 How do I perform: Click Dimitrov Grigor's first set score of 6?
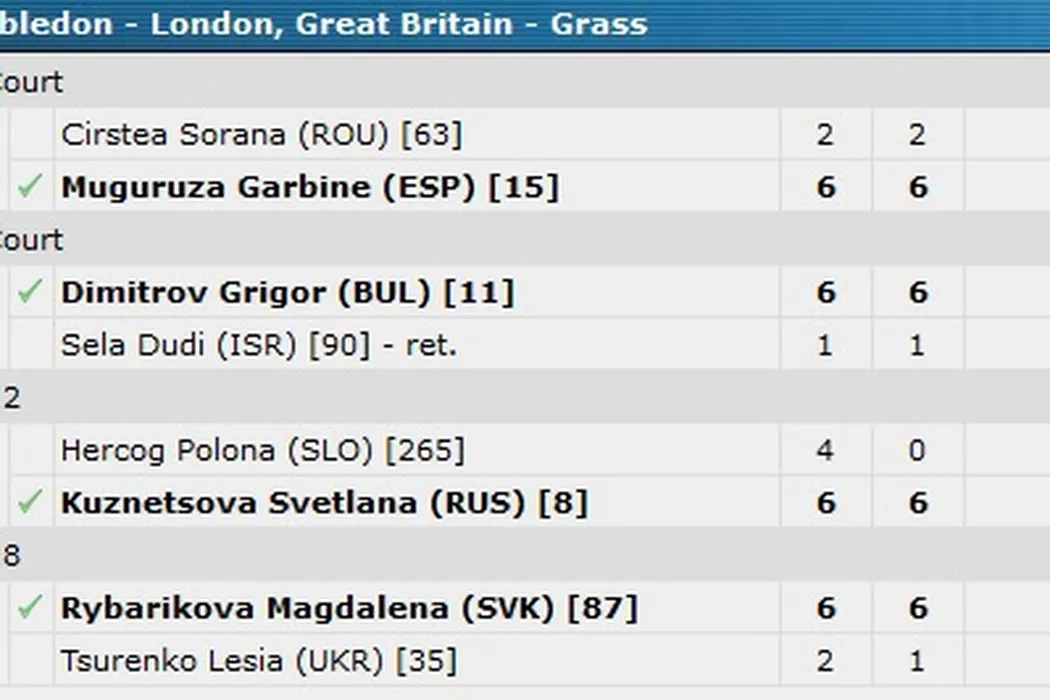coord(825,292)
